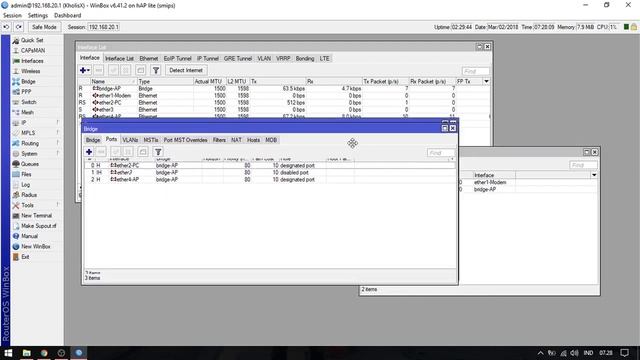The height and width of the screenshot is (360, 640).
Task: Open column dropdown in the rear right window
Action: [x=594, y=175]
